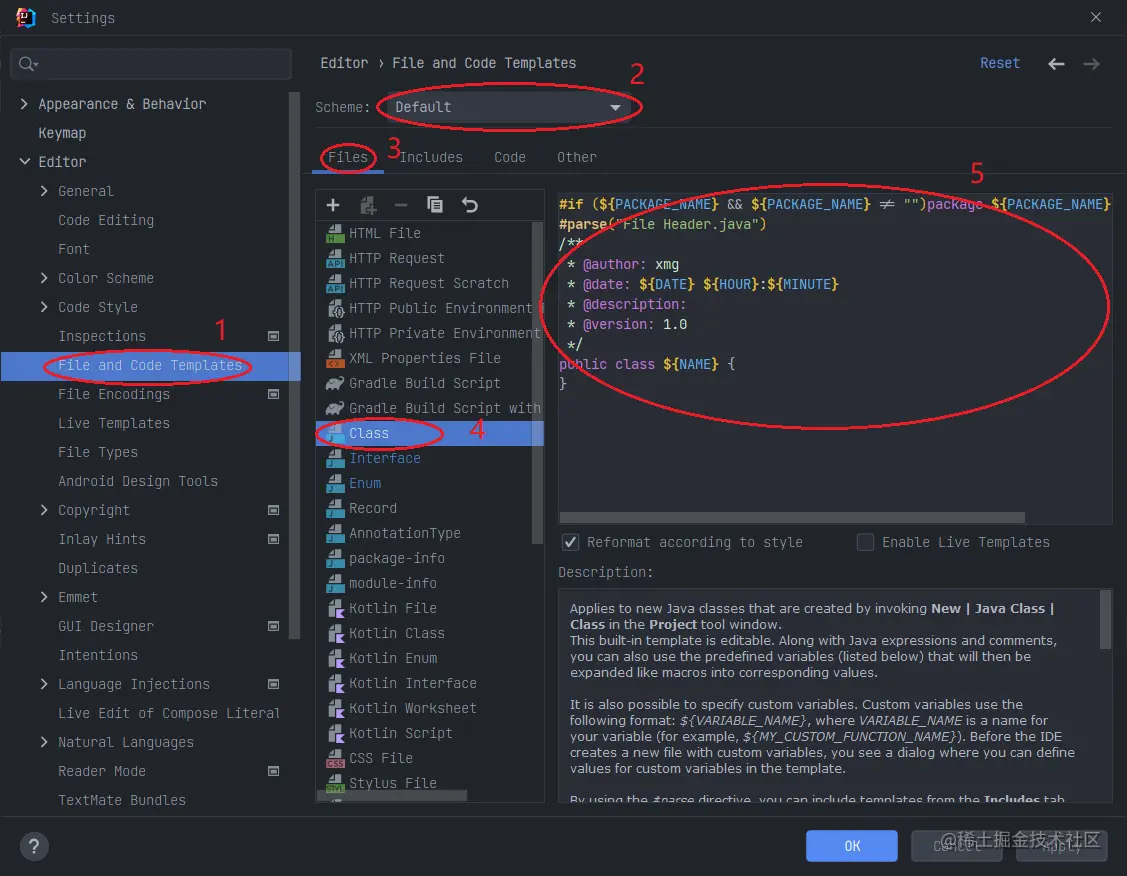Click the Create Child Template File icon
This screenshot has height=876, width=1127.
[368, 206]
